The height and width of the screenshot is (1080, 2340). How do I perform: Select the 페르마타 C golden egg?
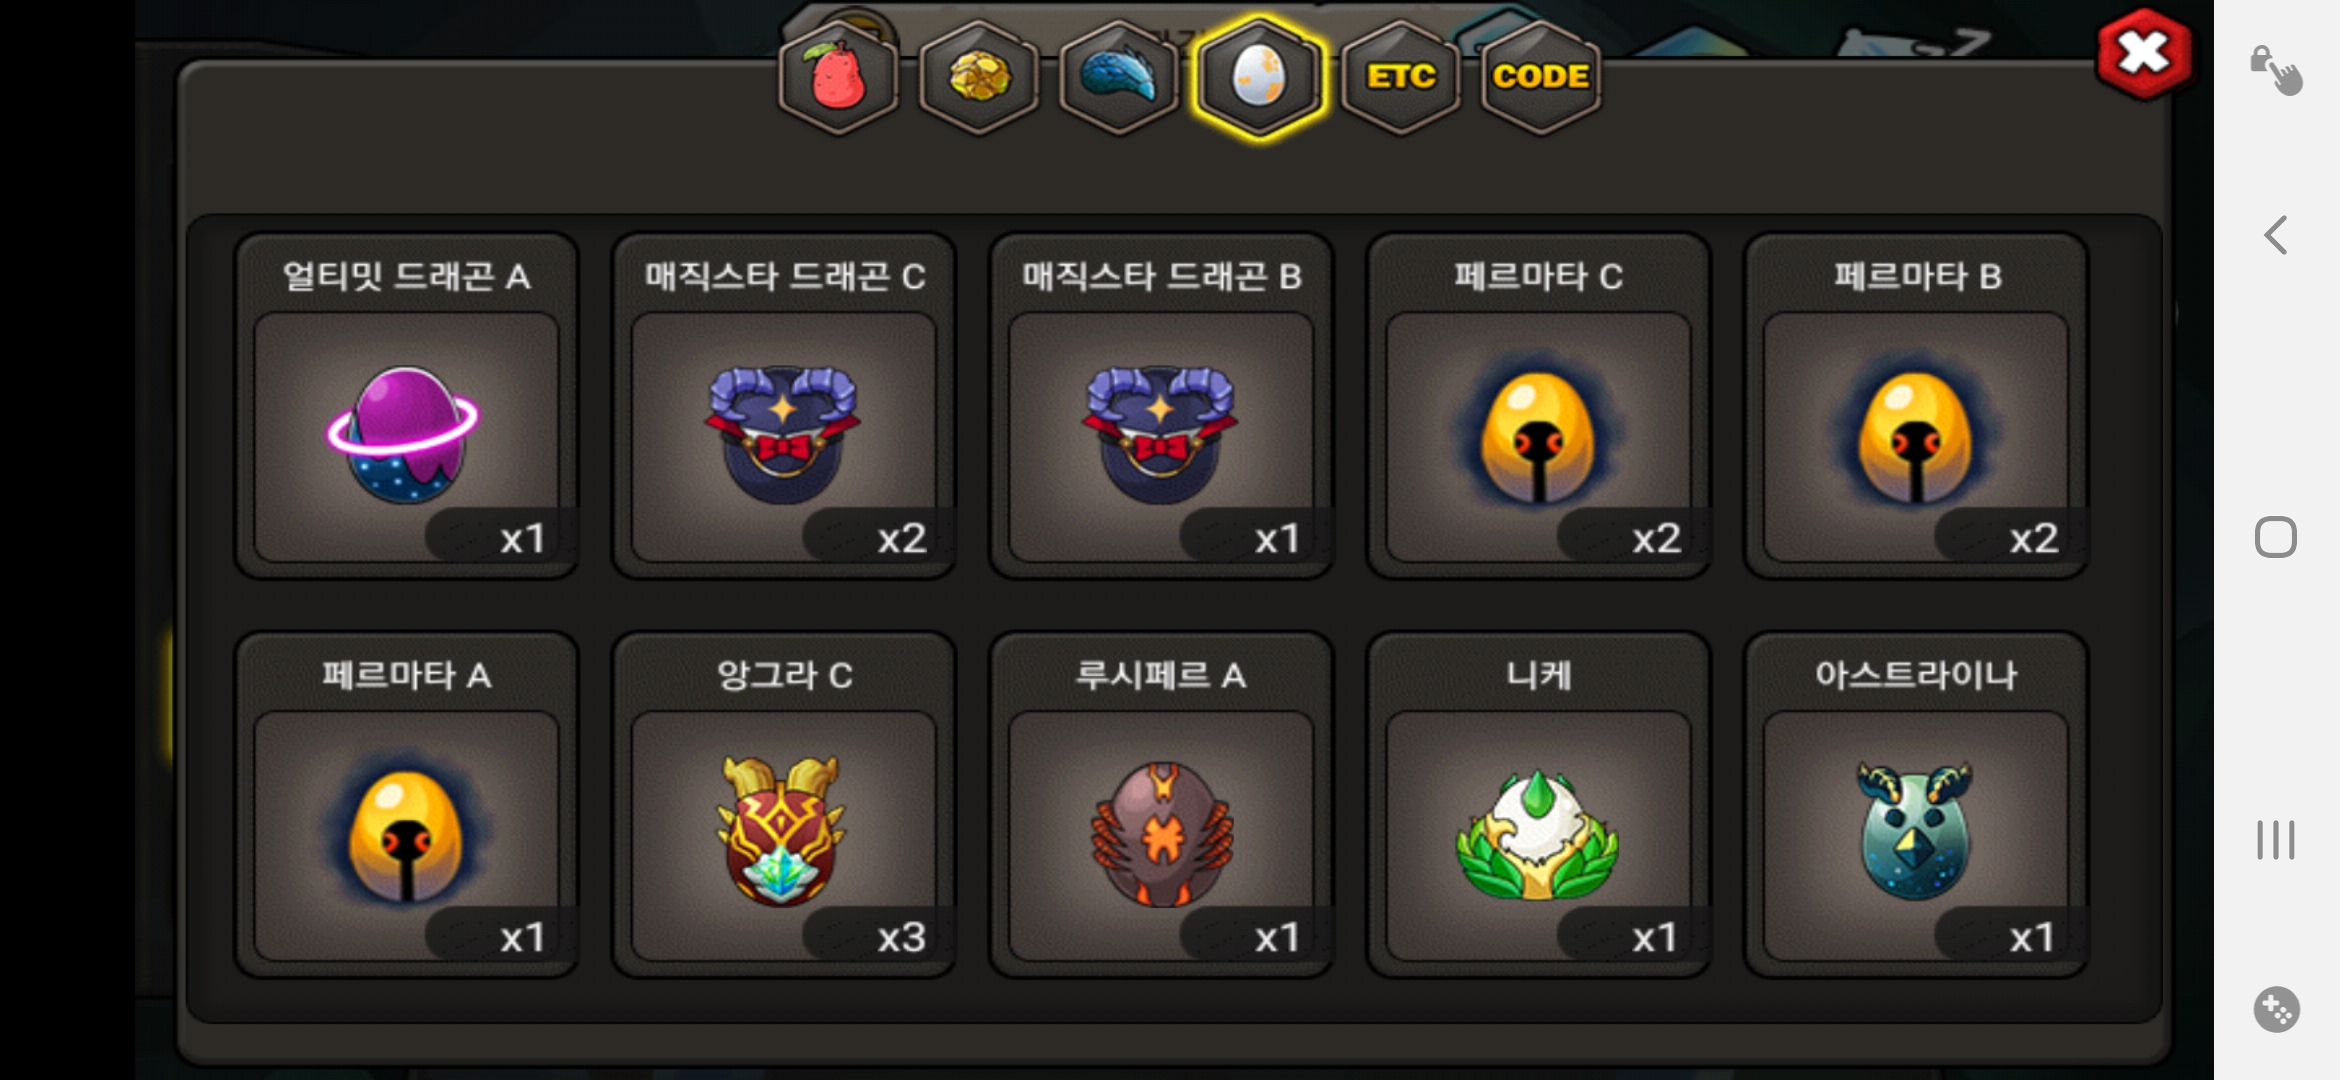1538,406
